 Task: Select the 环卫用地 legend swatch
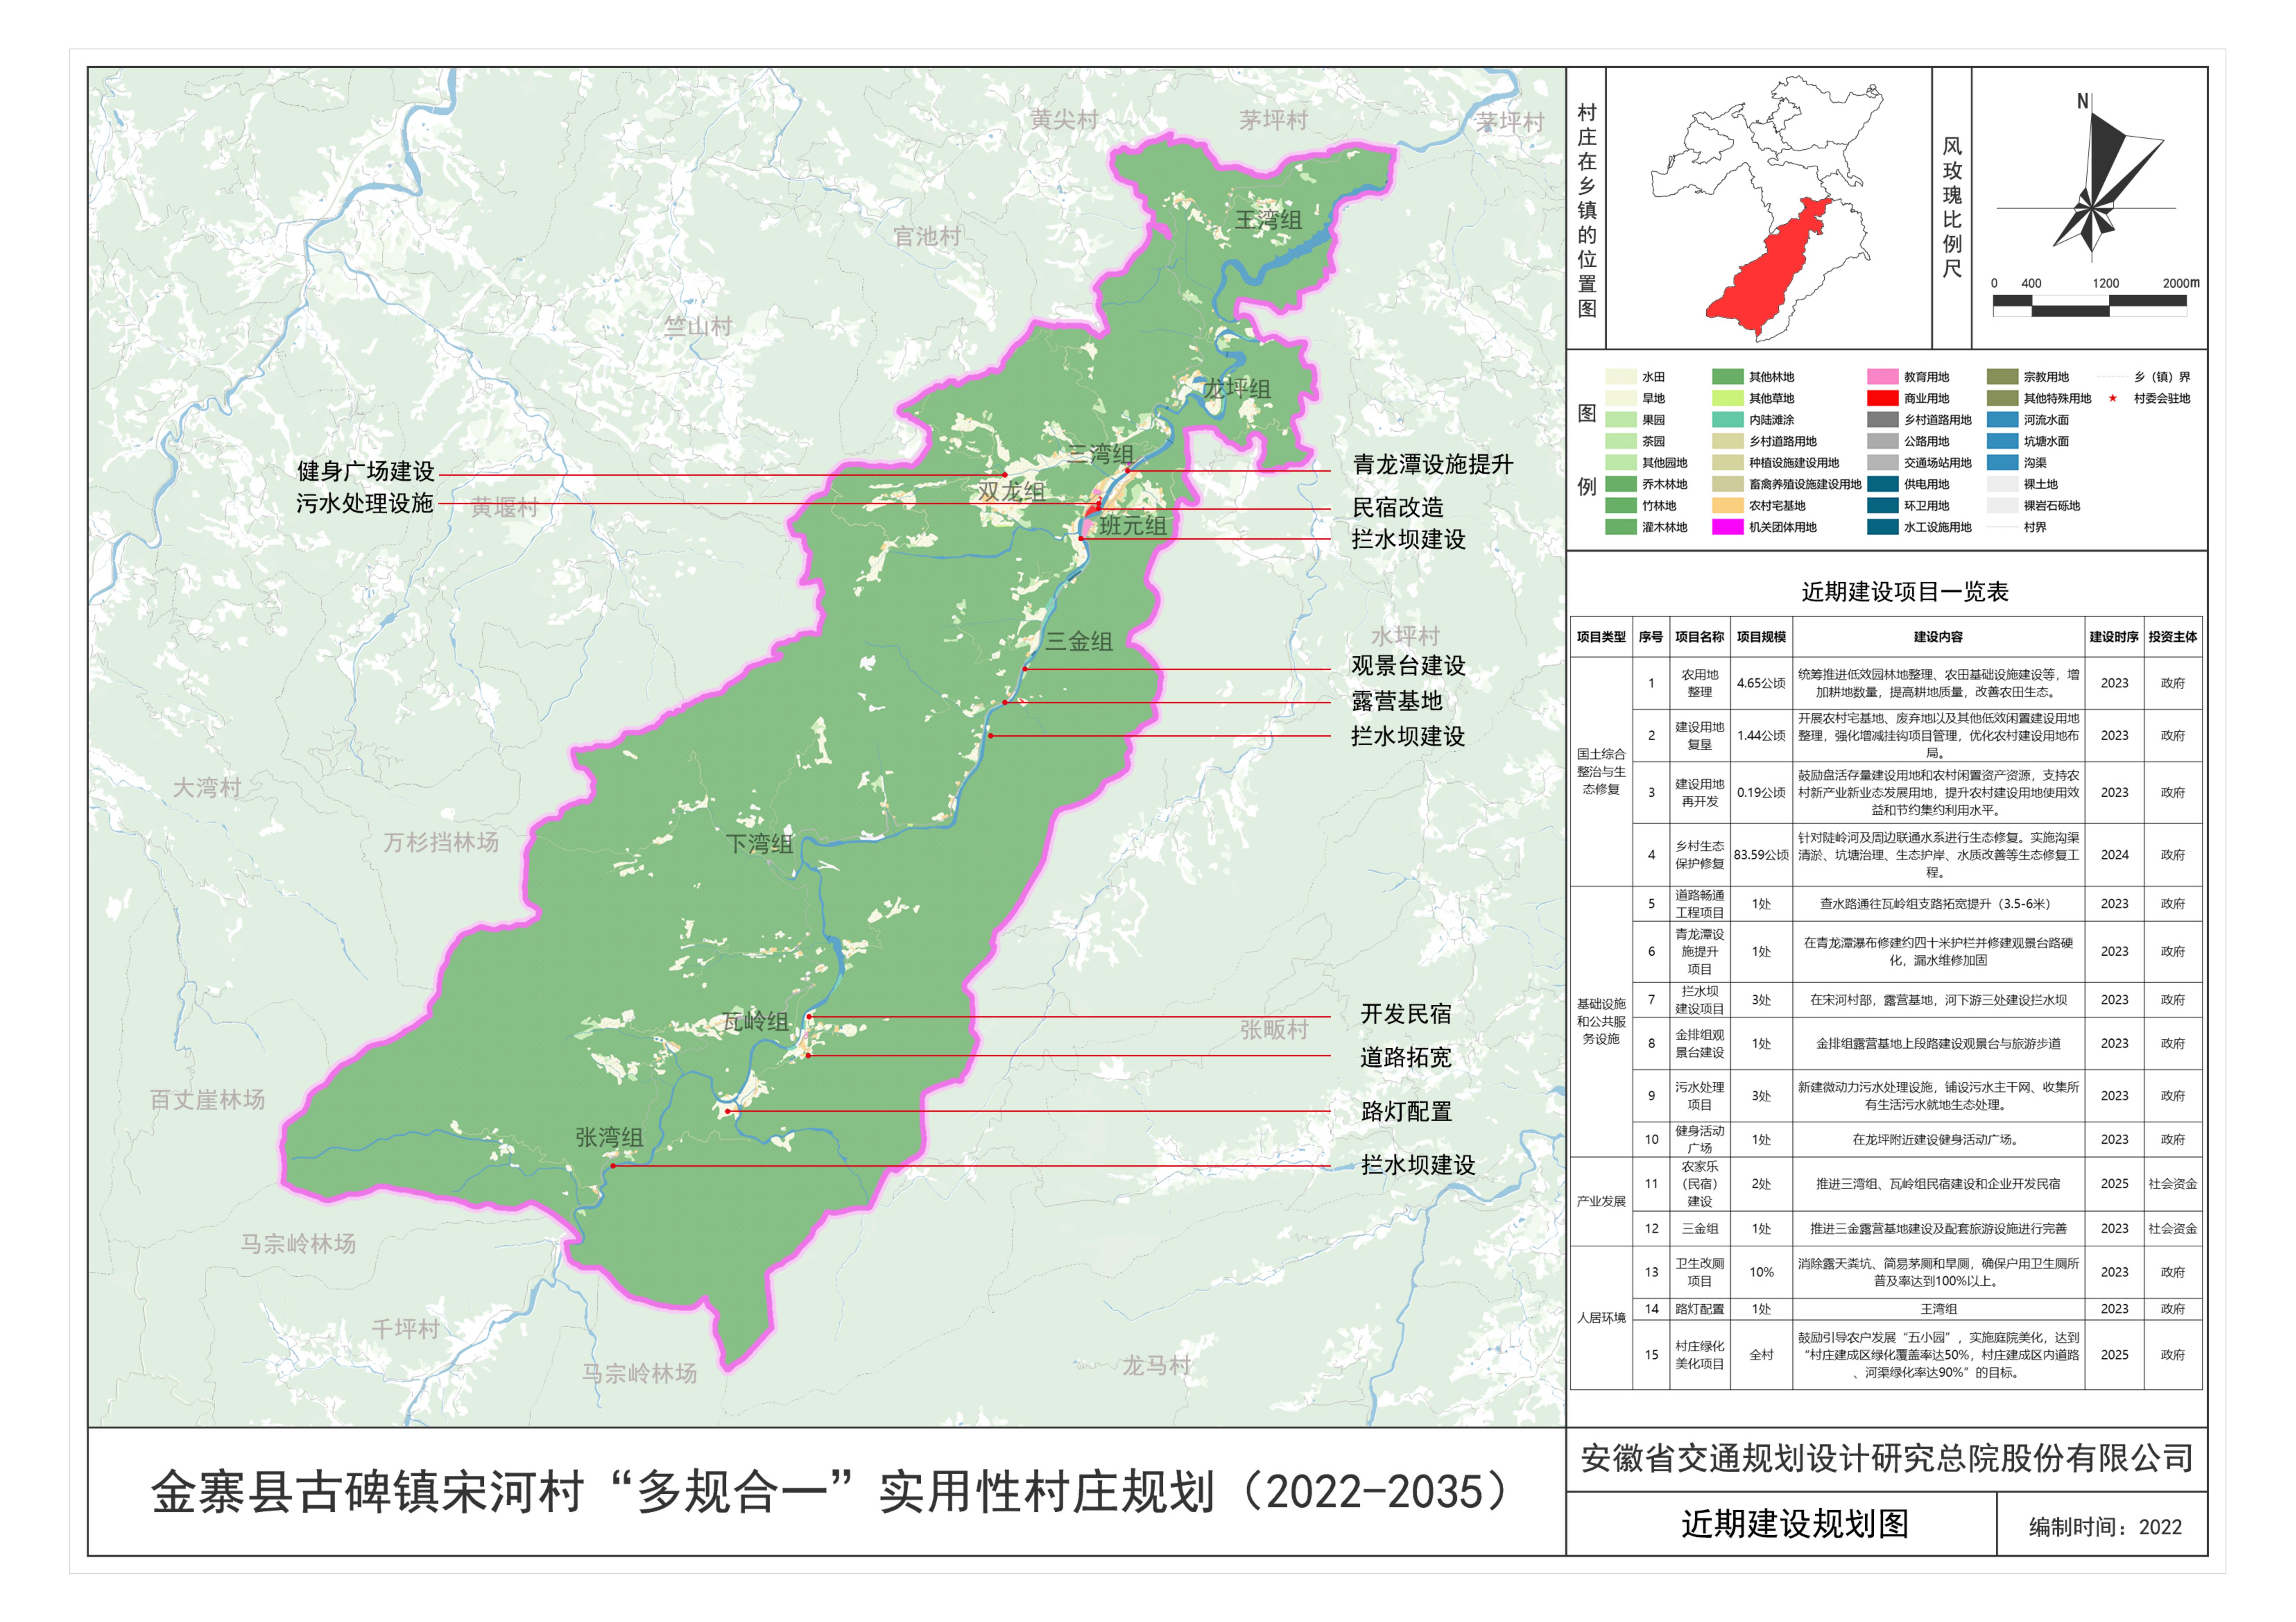pyautogui.click(x=1883, y=506)
